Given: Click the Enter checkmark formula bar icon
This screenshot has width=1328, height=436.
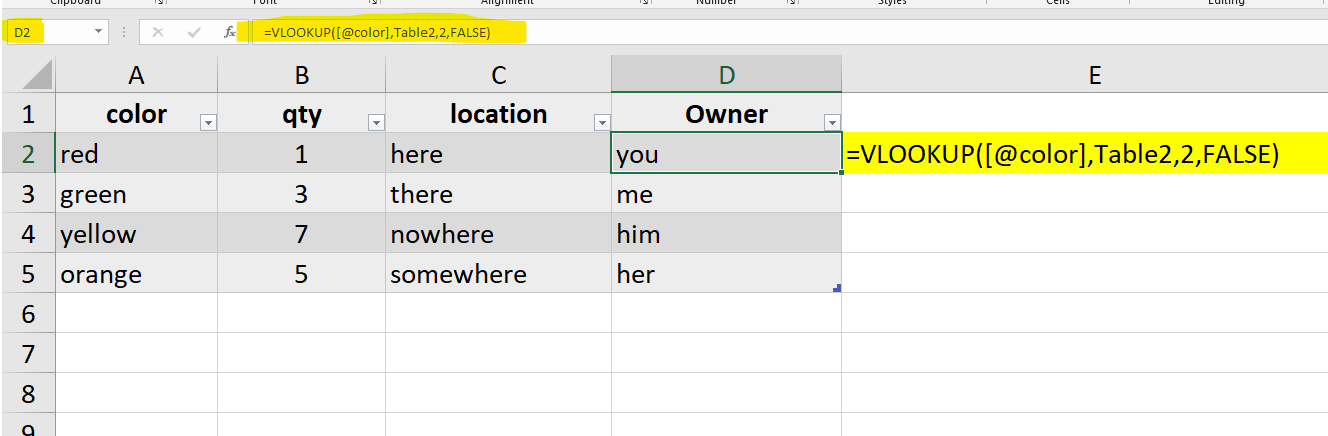Looking at the screenshot, I should coord(194,32).
